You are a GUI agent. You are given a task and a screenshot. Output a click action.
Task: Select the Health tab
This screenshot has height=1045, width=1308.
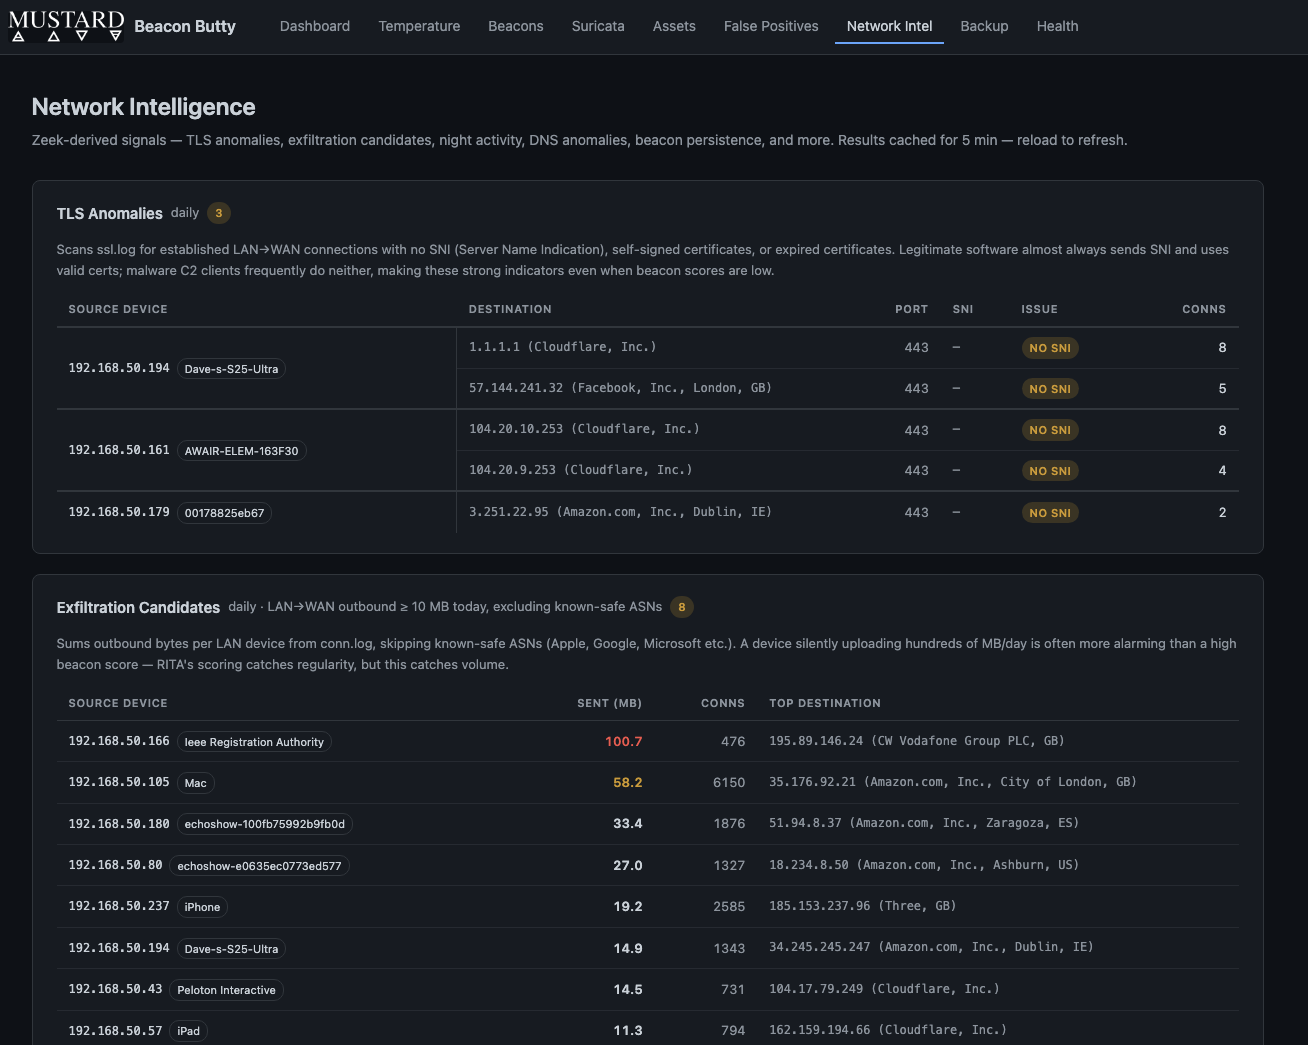(x=1057, y=26)
